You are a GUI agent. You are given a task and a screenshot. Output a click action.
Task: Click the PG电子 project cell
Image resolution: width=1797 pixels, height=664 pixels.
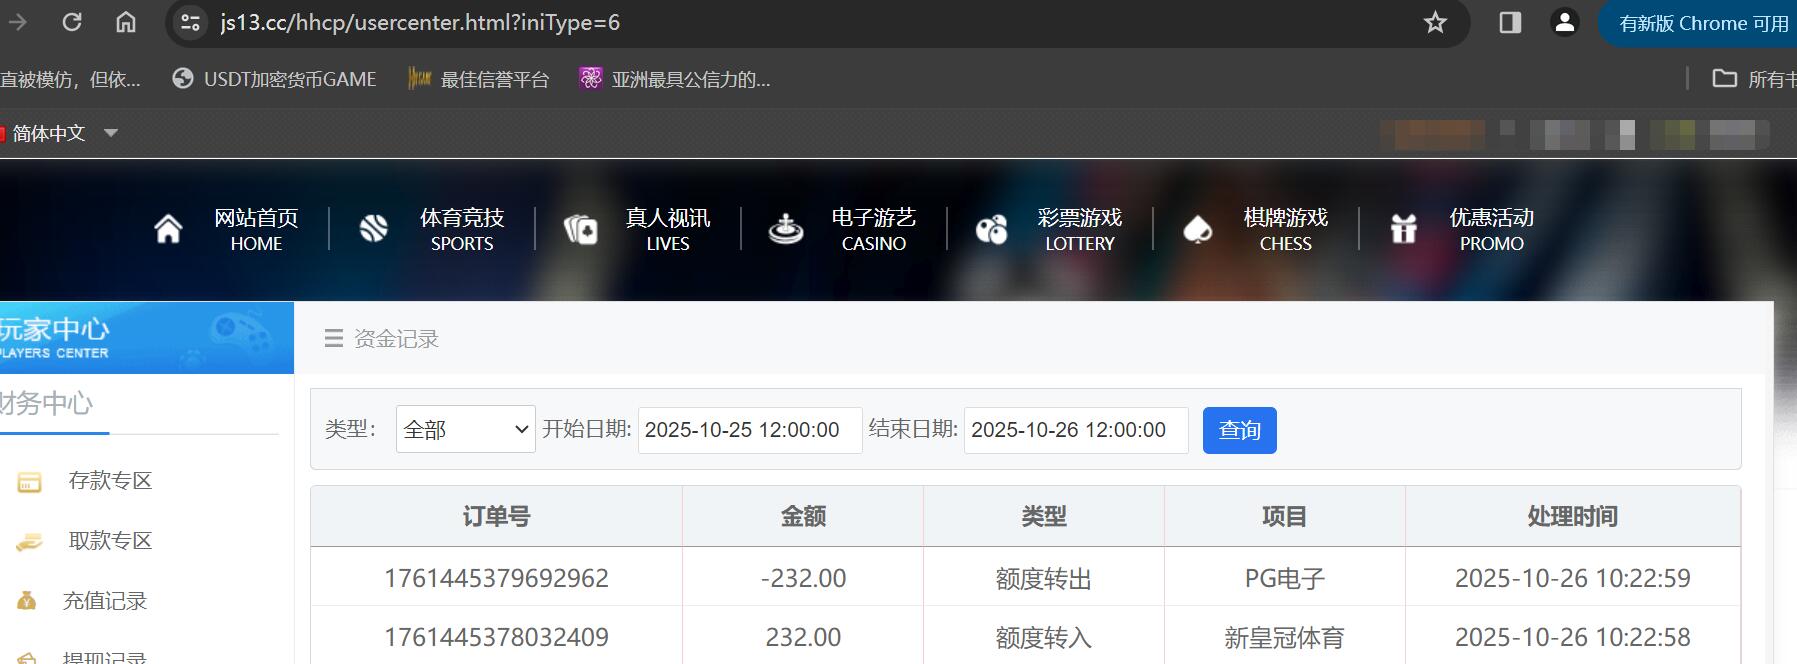1285,578
